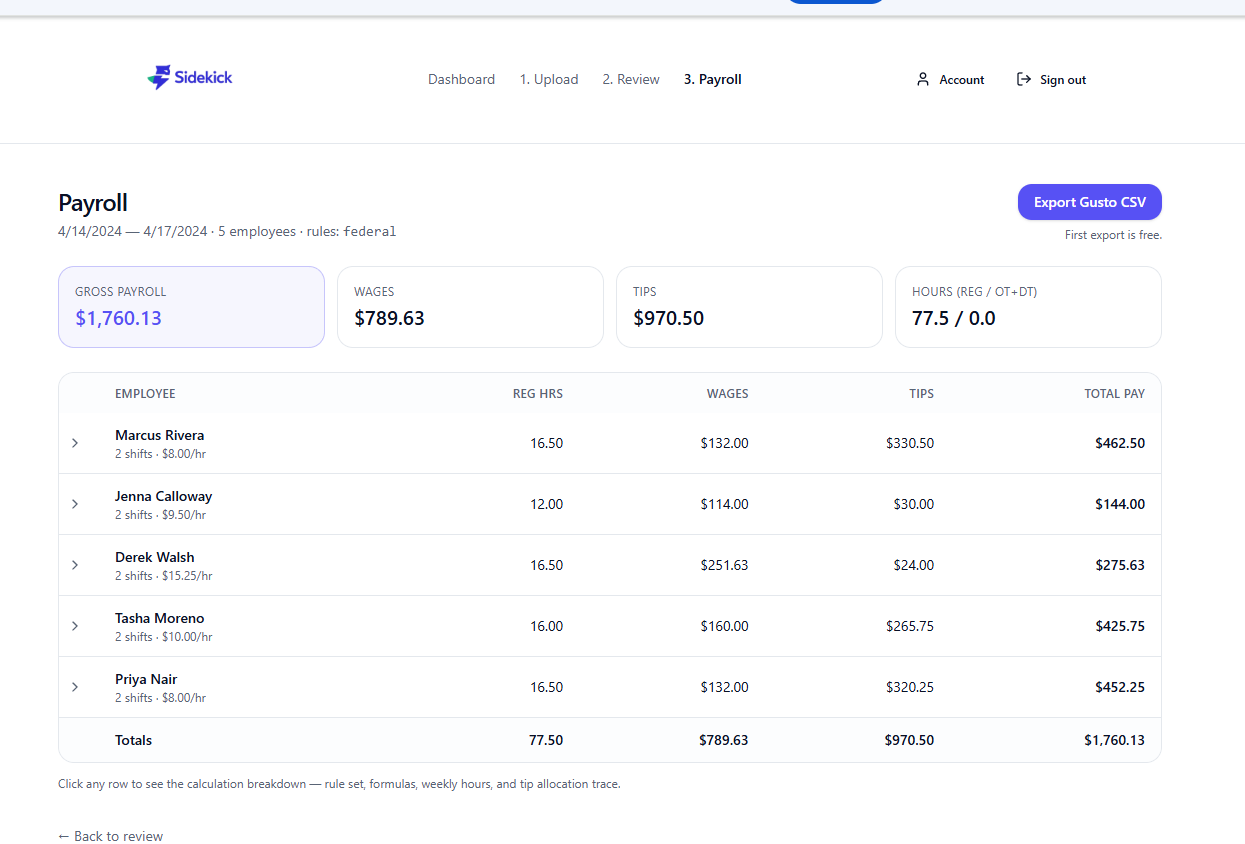Click the Tasha Moreno name
Viewport: 1245px width, 844px height.
pos(159,618)
